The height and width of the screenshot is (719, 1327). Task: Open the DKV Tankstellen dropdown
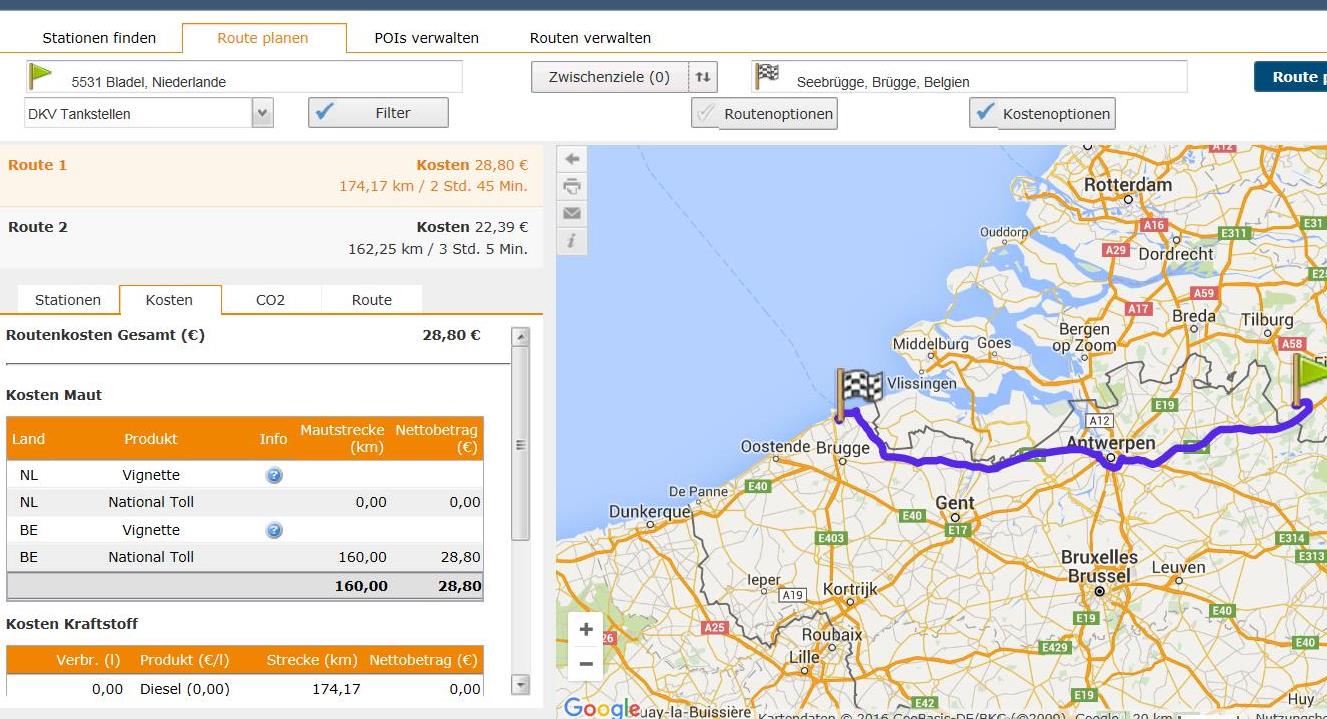pyautogui.click(x=262, y=113)
